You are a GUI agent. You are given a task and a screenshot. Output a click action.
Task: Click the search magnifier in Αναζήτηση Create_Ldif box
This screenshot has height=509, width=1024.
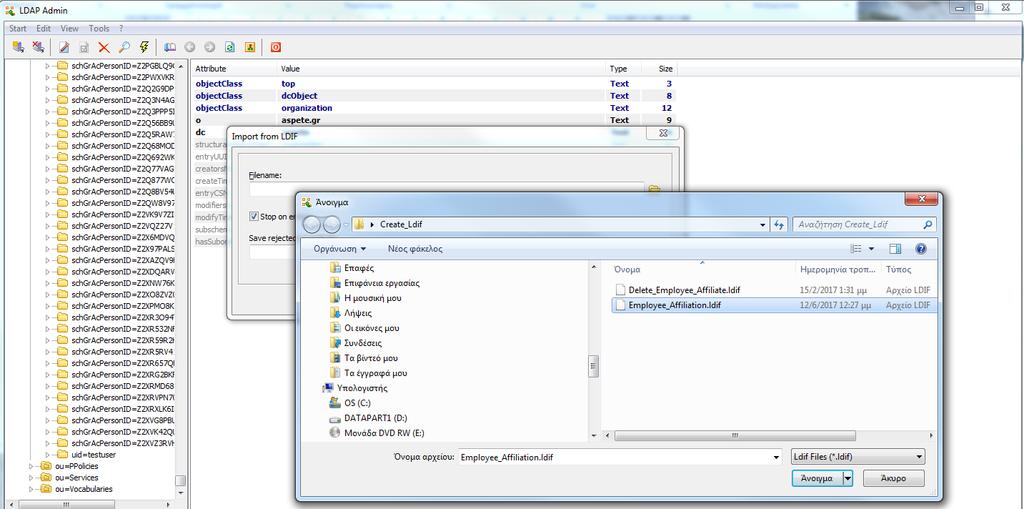(x=928, y=224)
